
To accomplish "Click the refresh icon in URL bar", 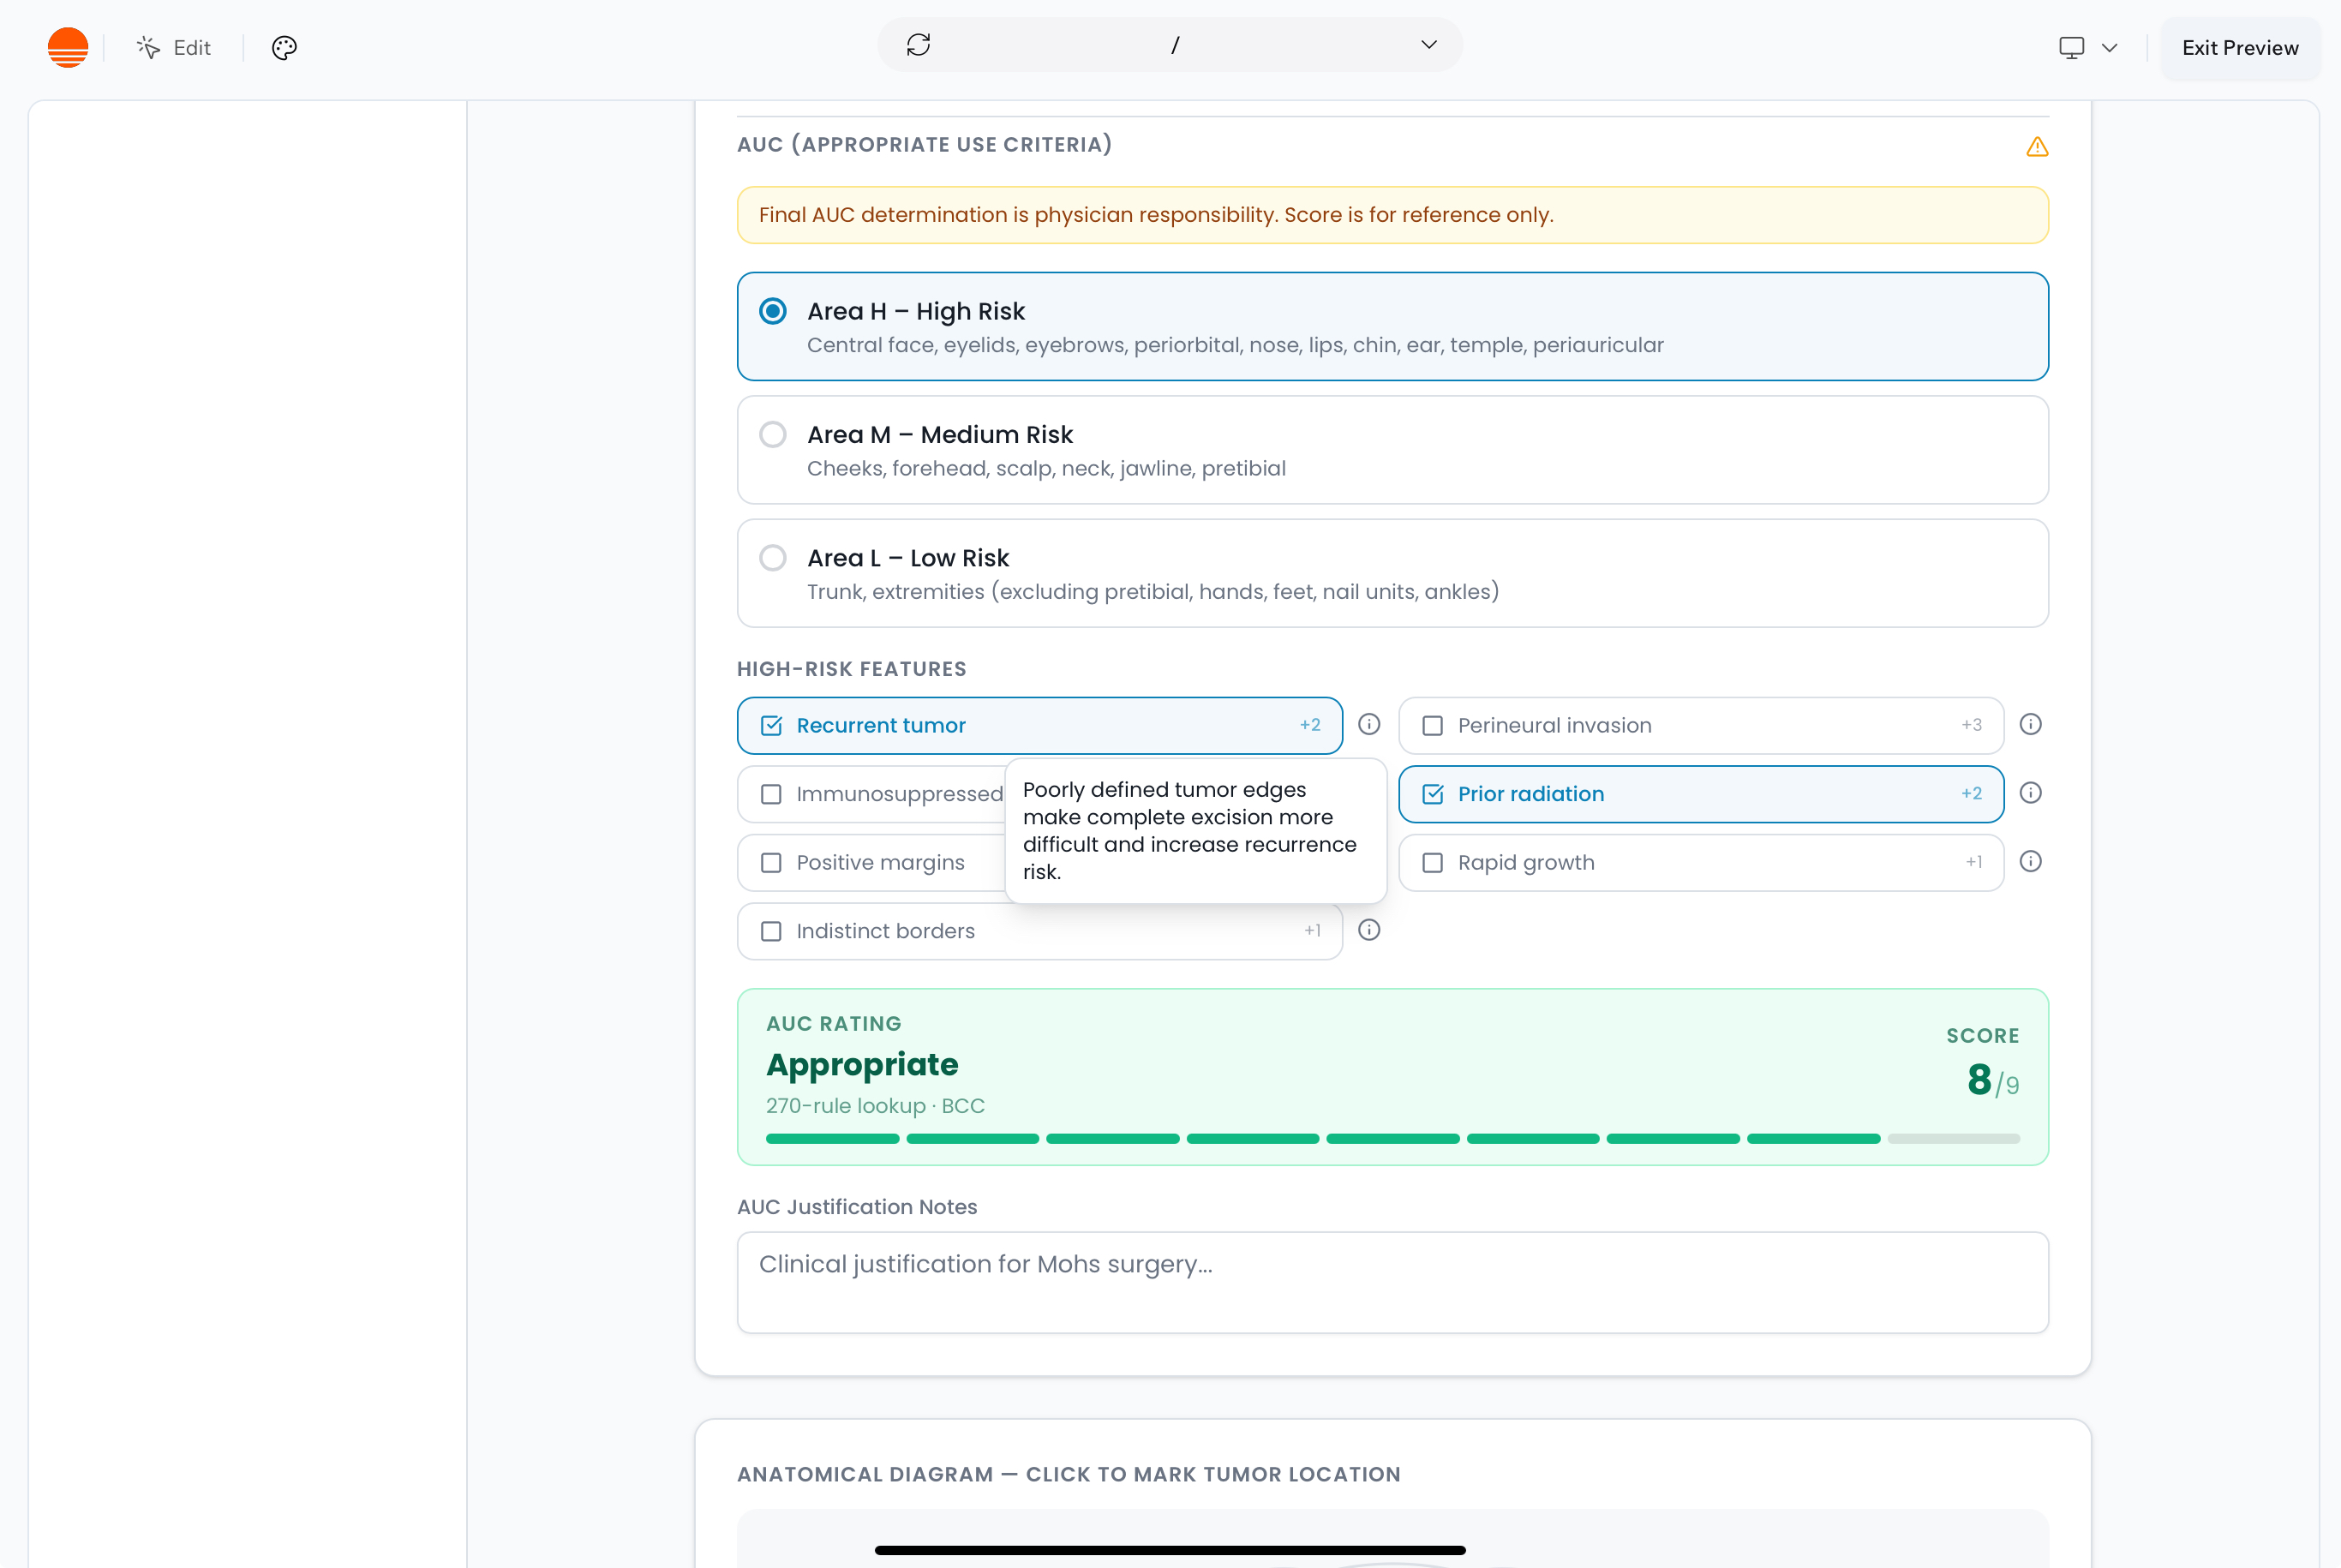I will (918, 45).
